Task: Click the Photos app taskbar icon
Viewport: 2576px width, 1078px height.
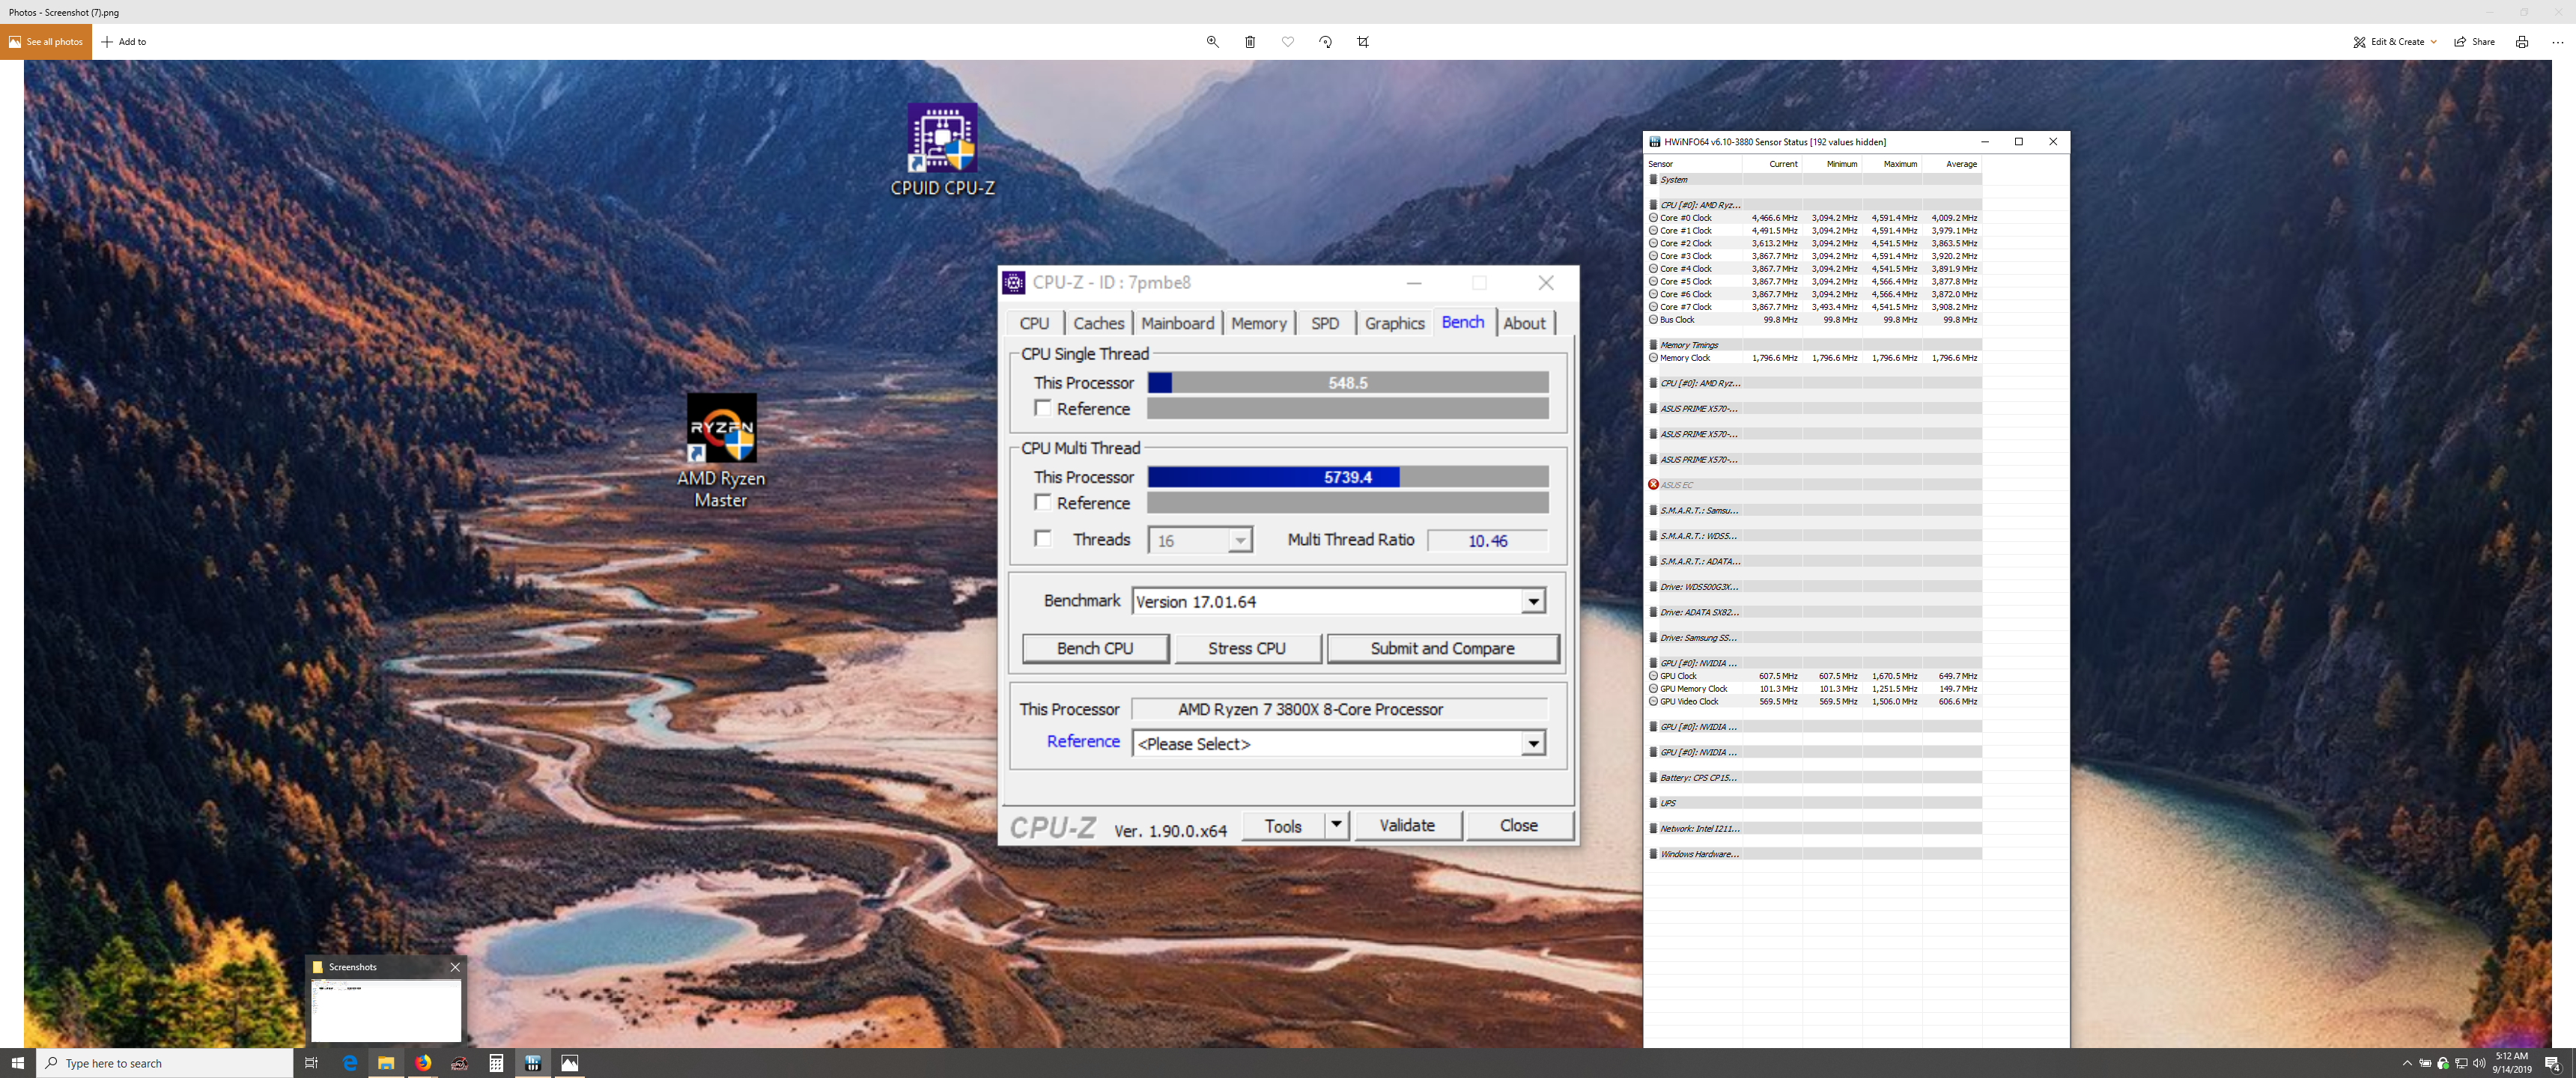Action: point(569,1063)
